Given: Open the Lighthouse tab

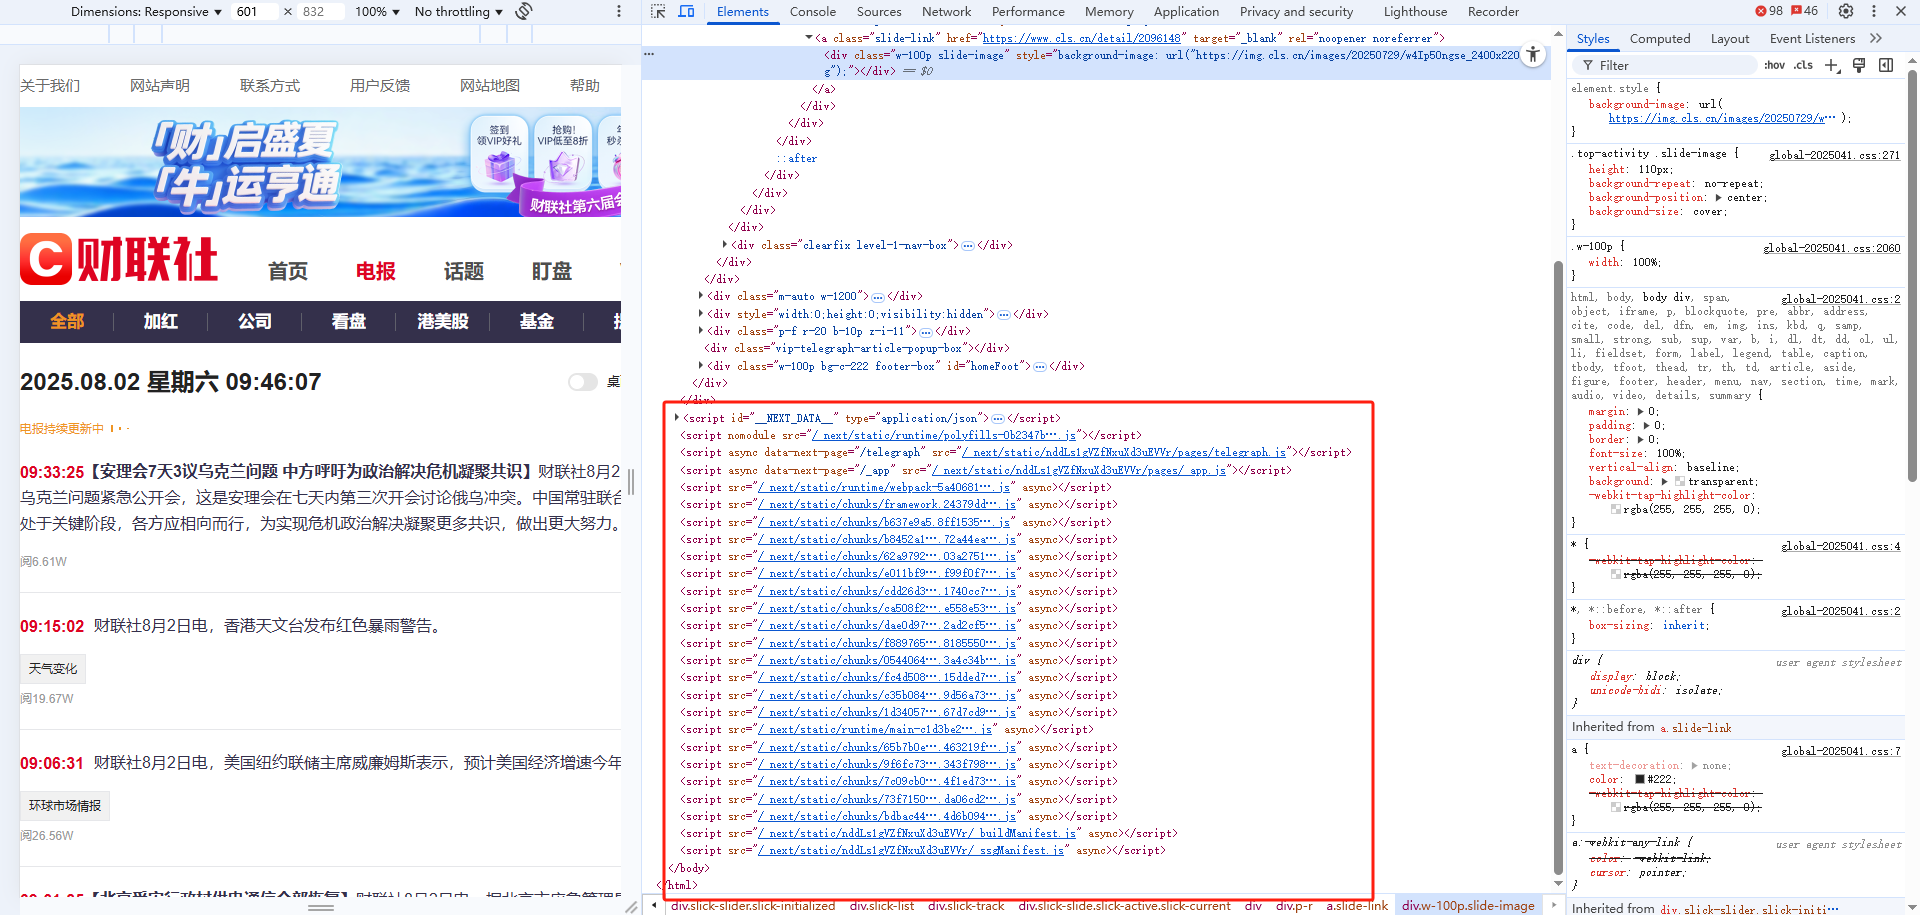Looking at the screenshot, I should [1415, 12].
